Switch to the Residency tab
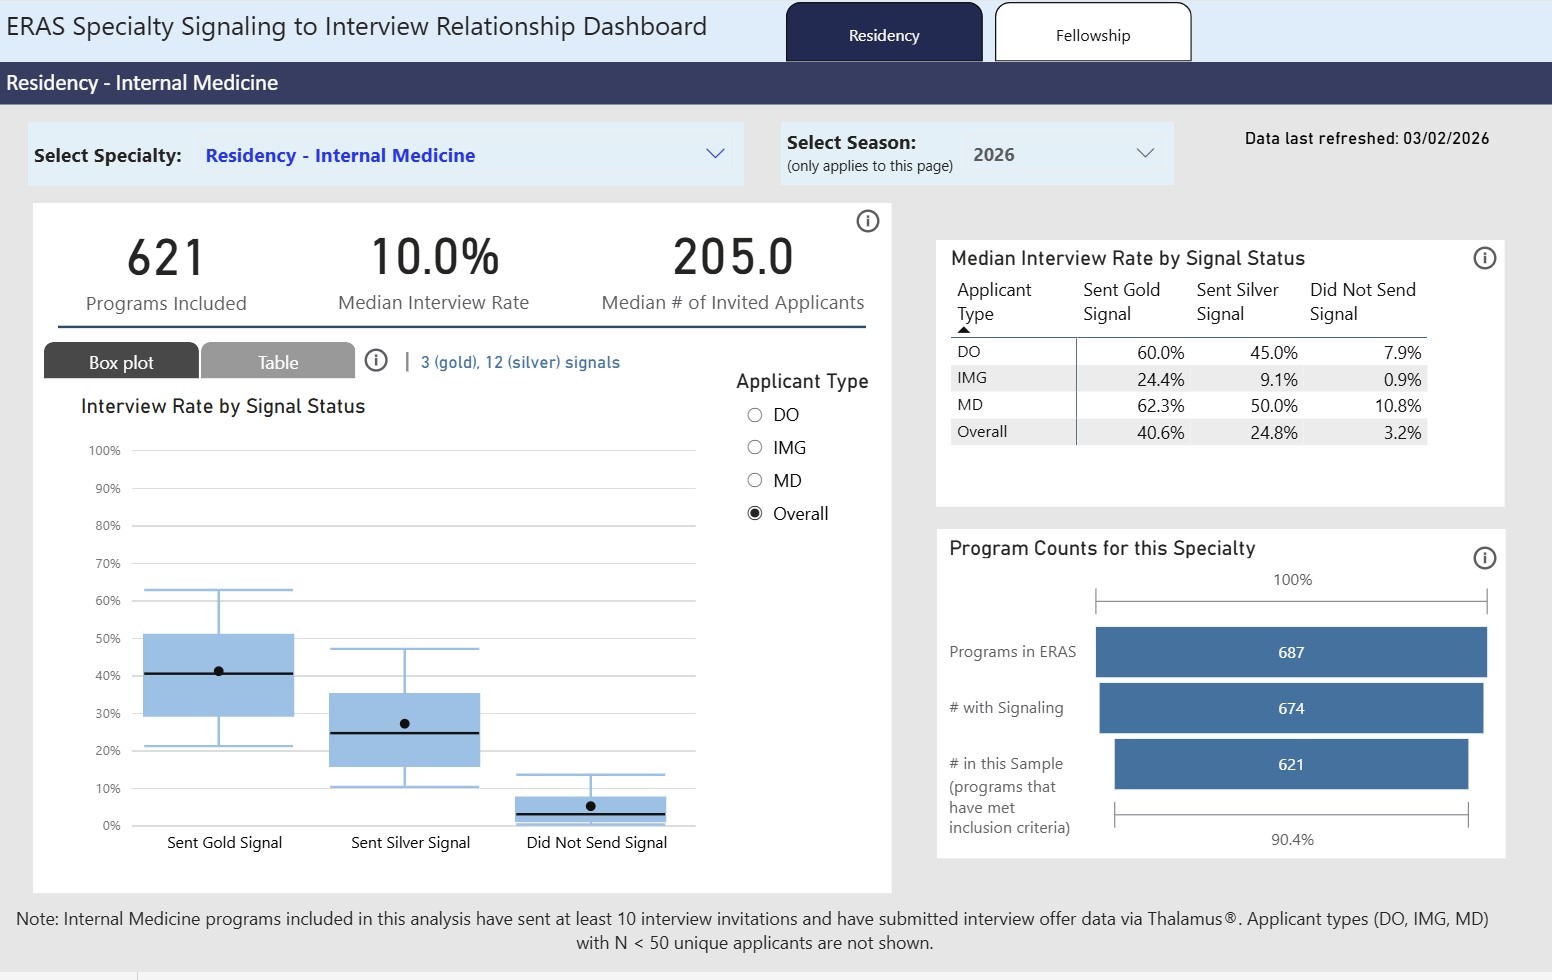Screen dimensions: 1552x980 pyautogui.click(x=884, y=35)
